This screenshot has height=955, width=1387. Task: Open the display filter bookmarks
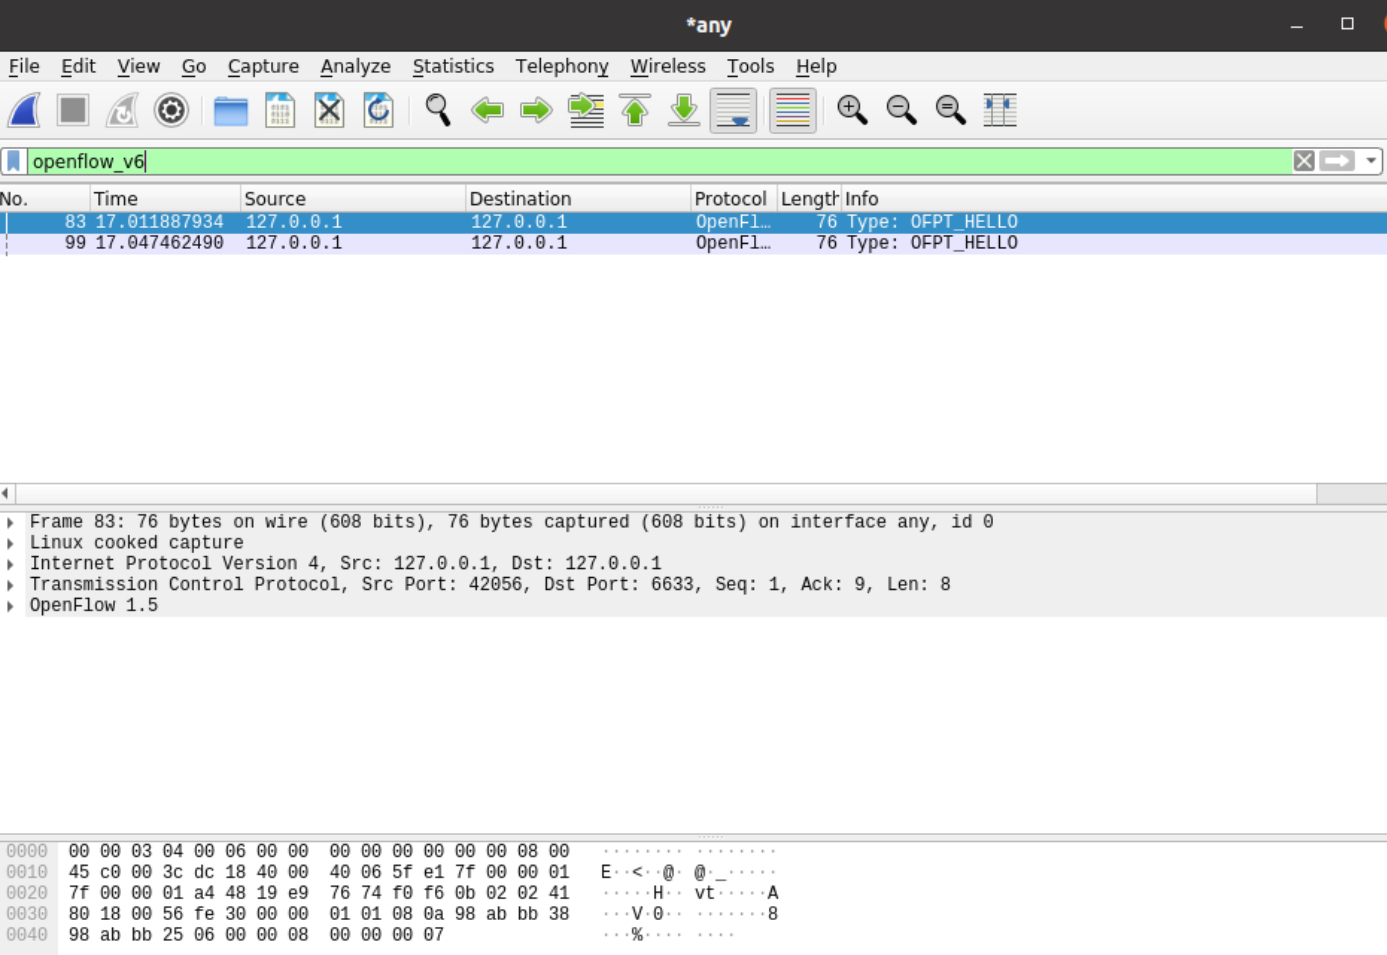pos(13,161)
